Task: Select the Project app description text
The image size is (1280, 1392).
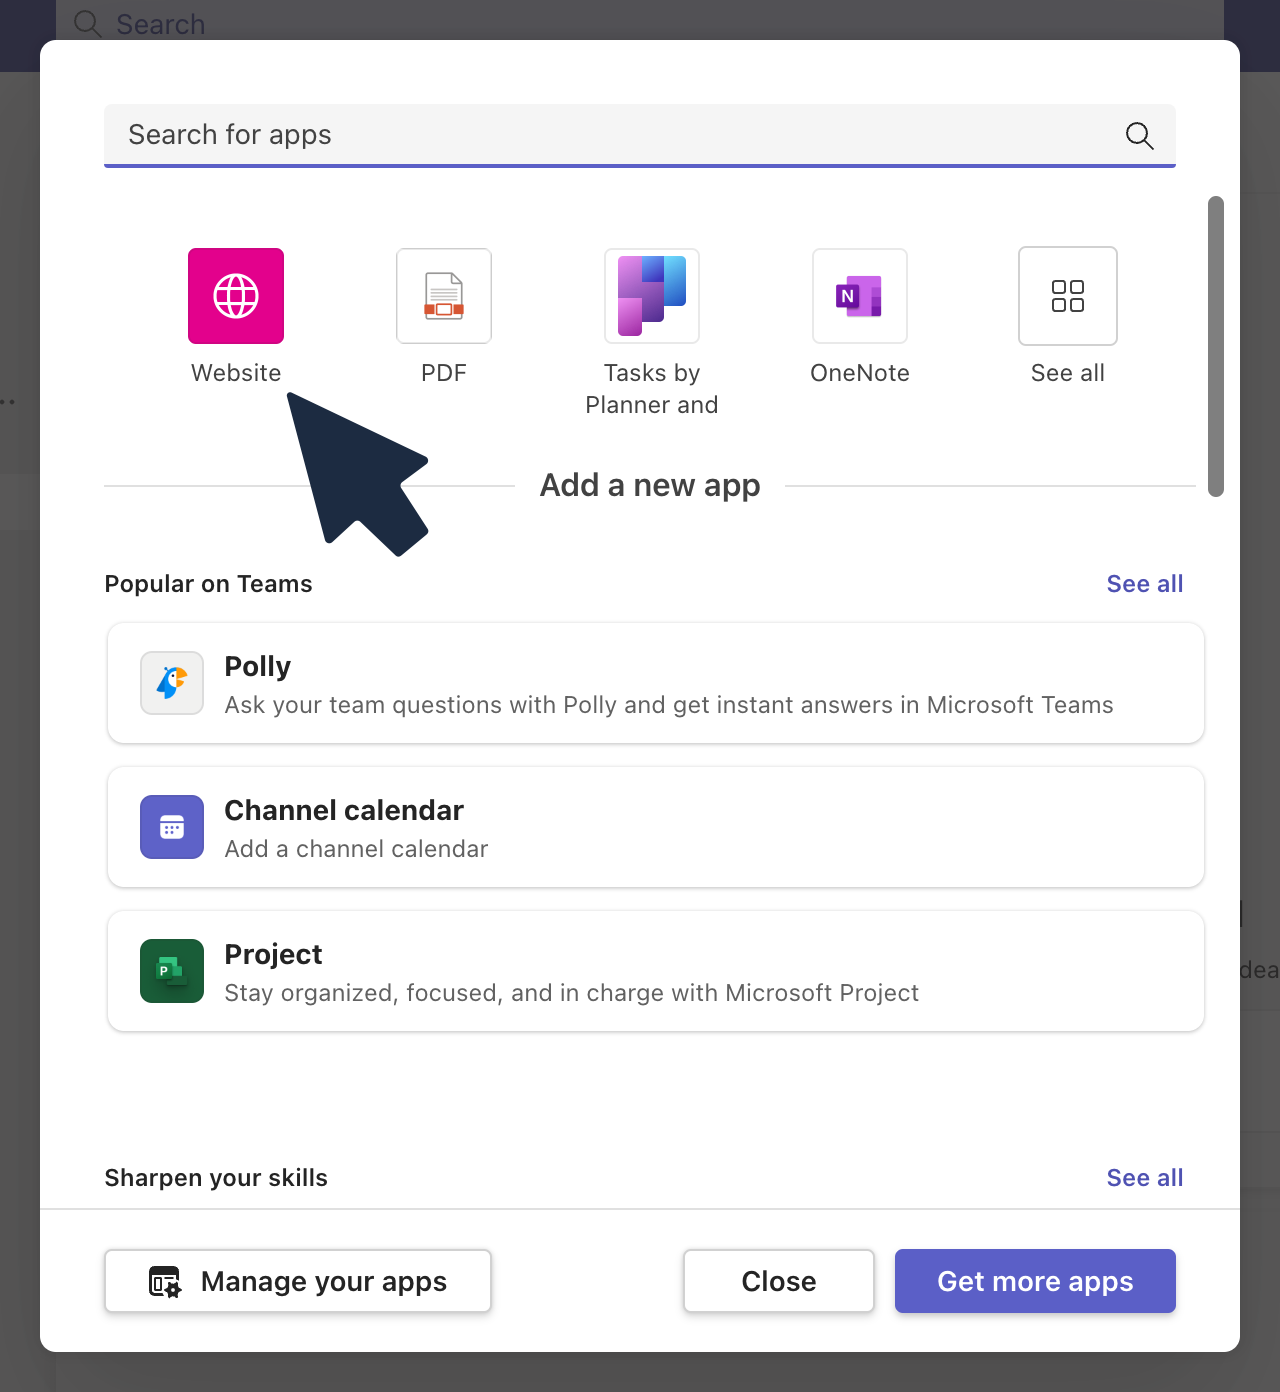Action: 571,993
